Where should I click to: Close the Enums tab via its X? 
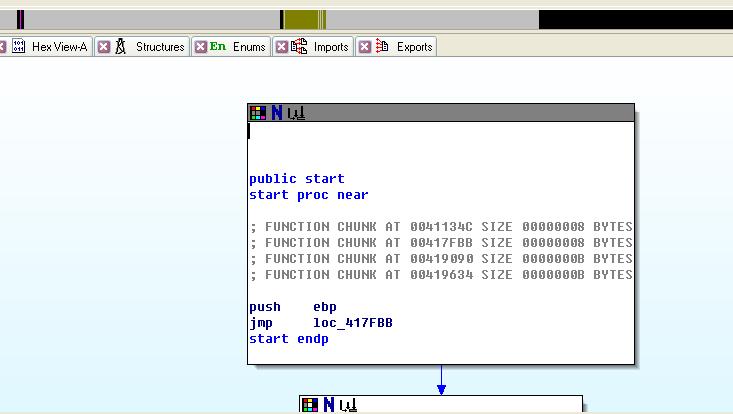coord(201,47)
